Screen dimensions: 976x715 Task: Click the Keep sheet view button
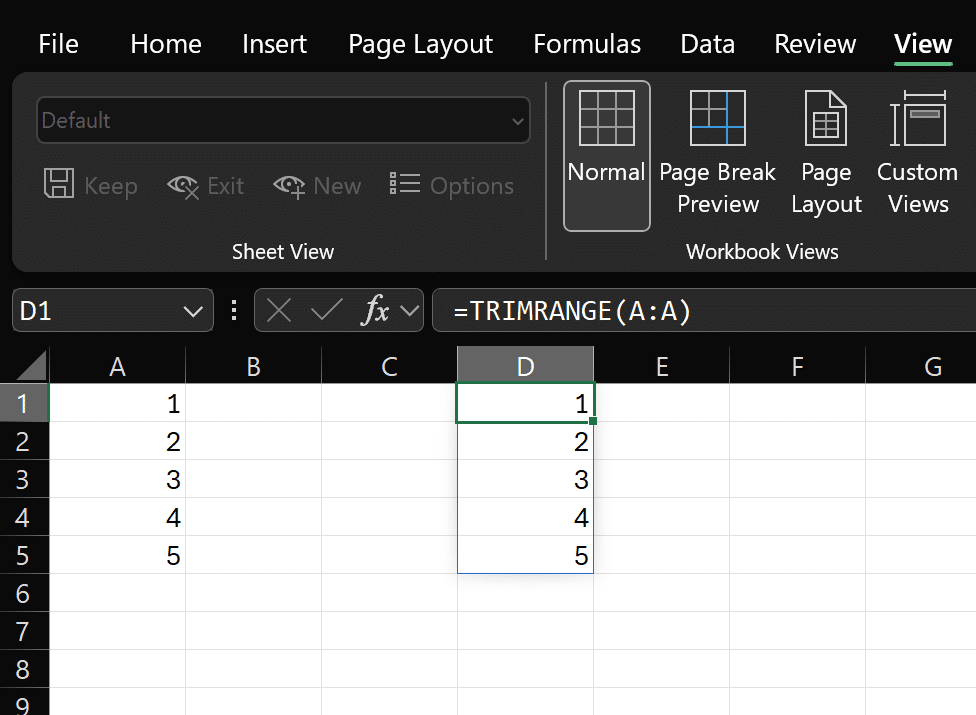90,186
